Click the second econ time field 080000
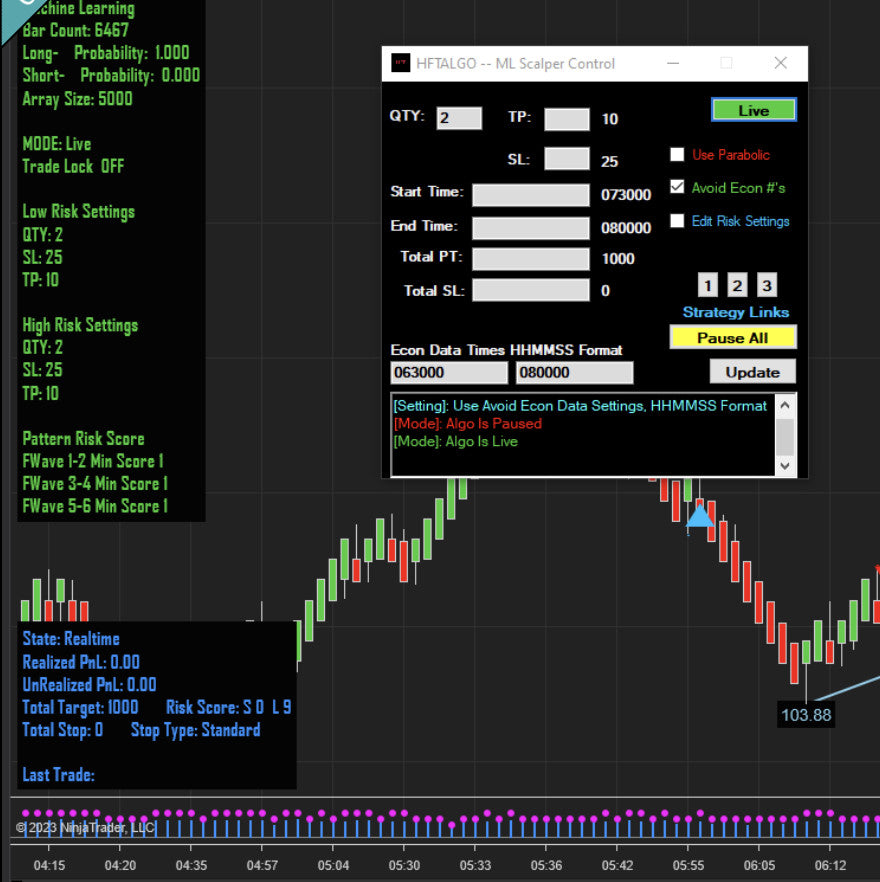The width and height of the screenshot is (880, 882). [574, 372]
